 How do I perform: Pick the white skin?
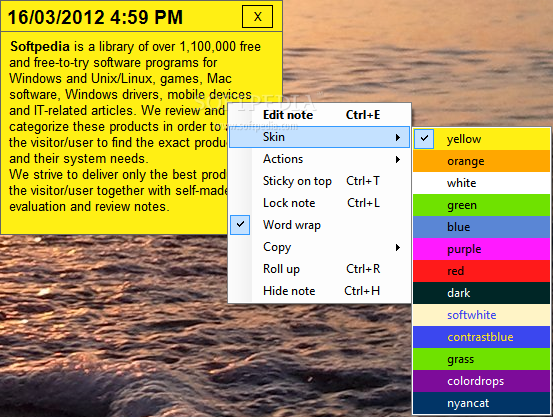481,183
